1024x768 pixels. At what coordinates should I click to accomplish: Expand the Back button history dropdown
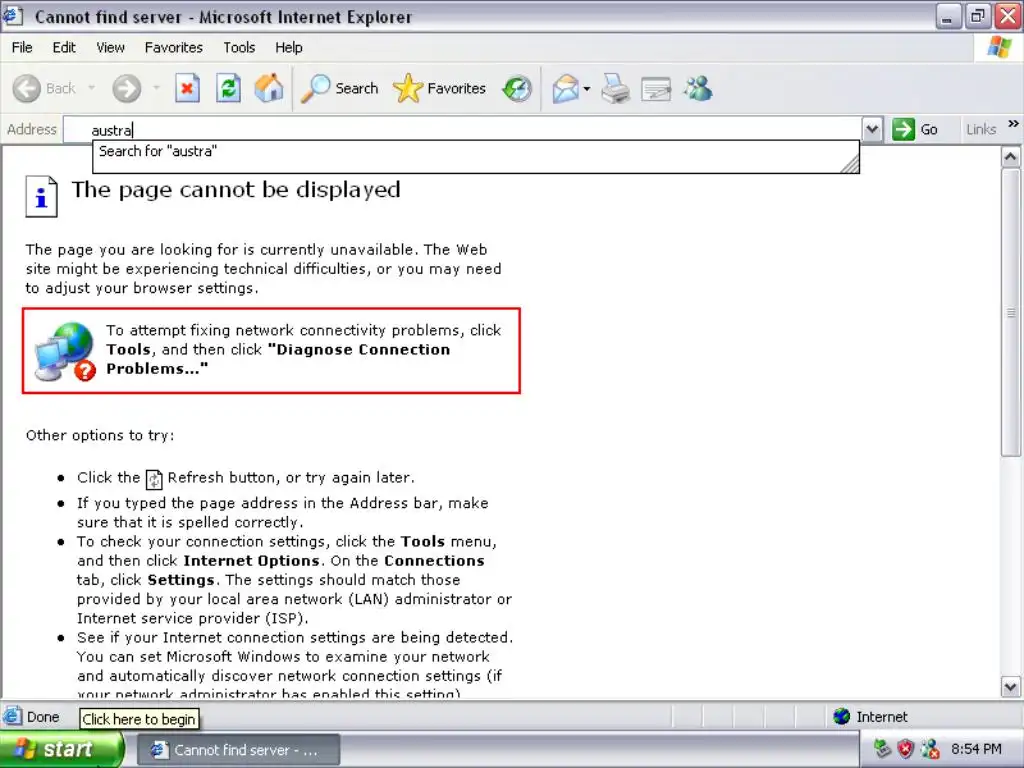click(x=91, y=88)
